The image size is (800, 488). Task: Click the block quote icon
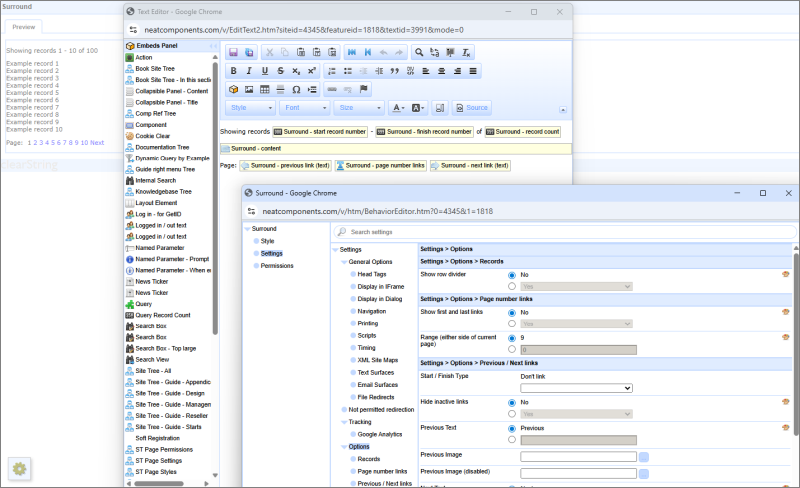click(394, 71)
